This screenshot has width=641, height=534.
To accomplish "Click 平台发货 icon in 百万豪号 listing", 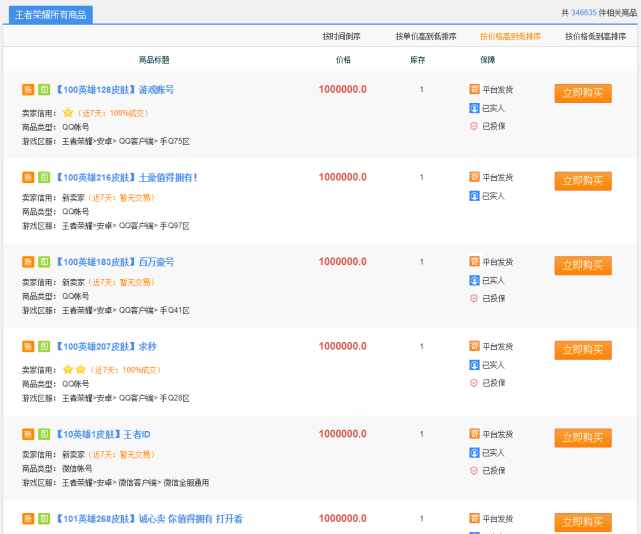I will coord(474,261).
